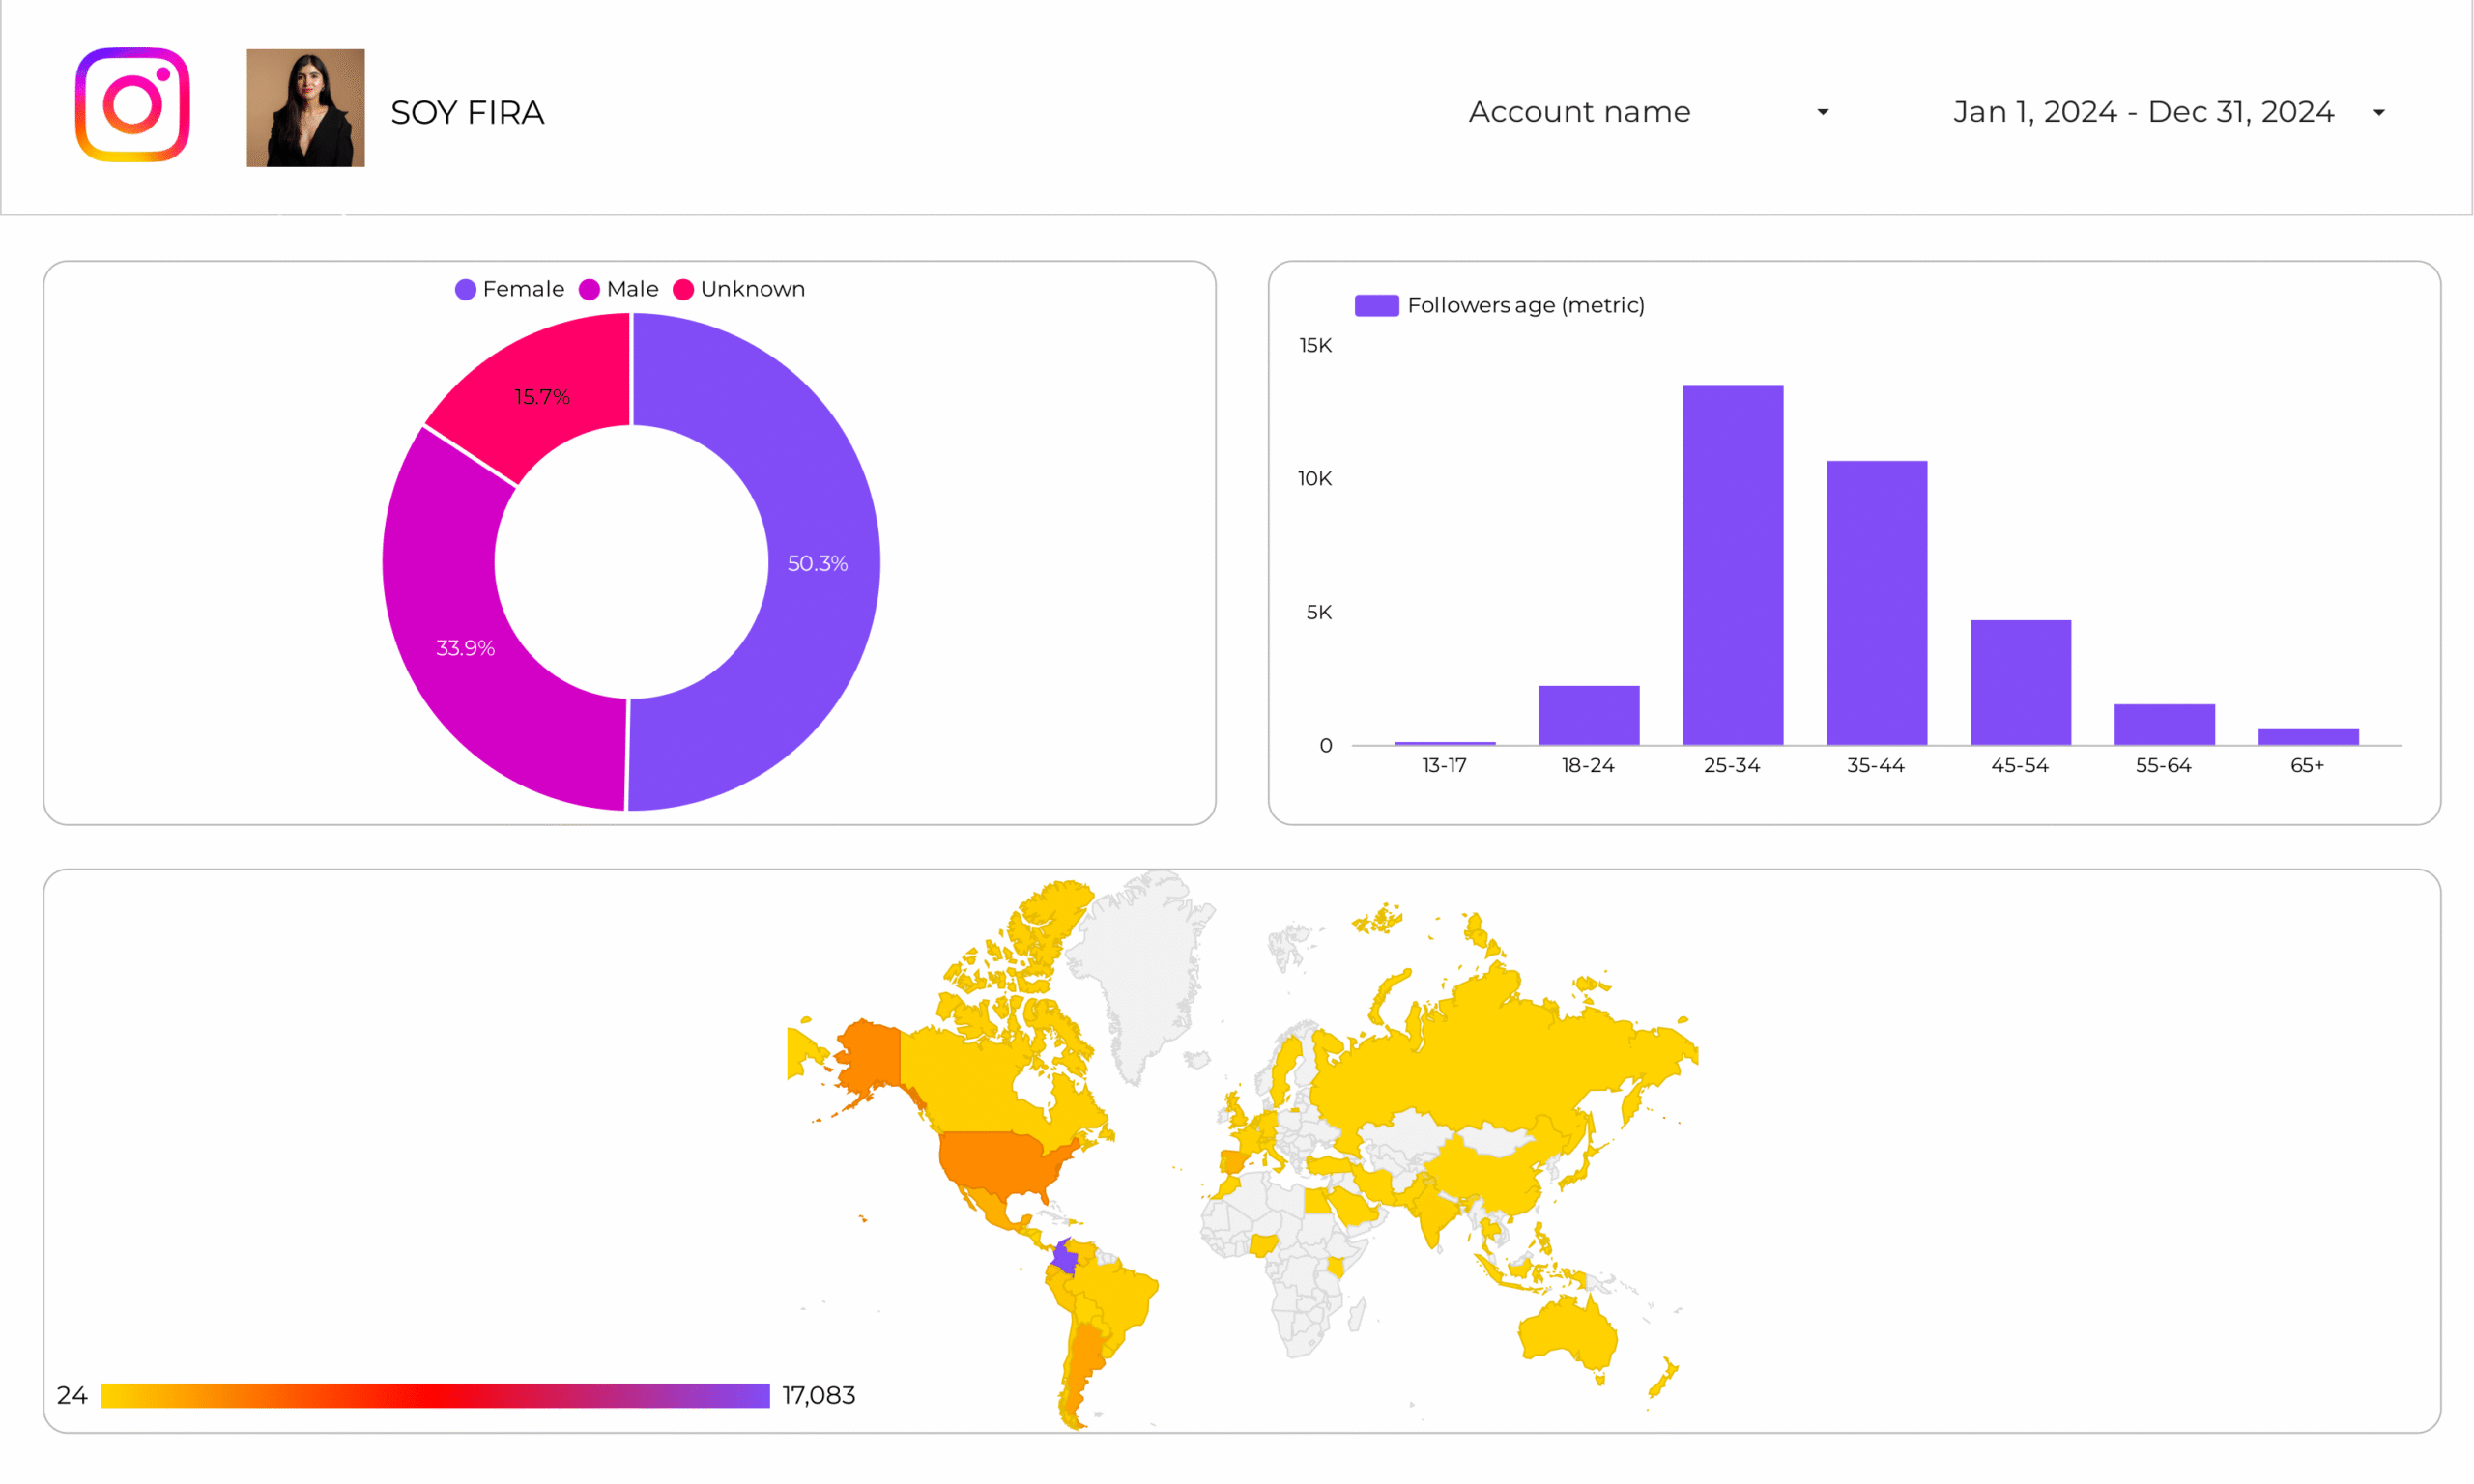Image resolution: width=2474 pixels, height=1484 pixels.
Task: Toggle the Unknown legend dot
Action: [683, 290]
